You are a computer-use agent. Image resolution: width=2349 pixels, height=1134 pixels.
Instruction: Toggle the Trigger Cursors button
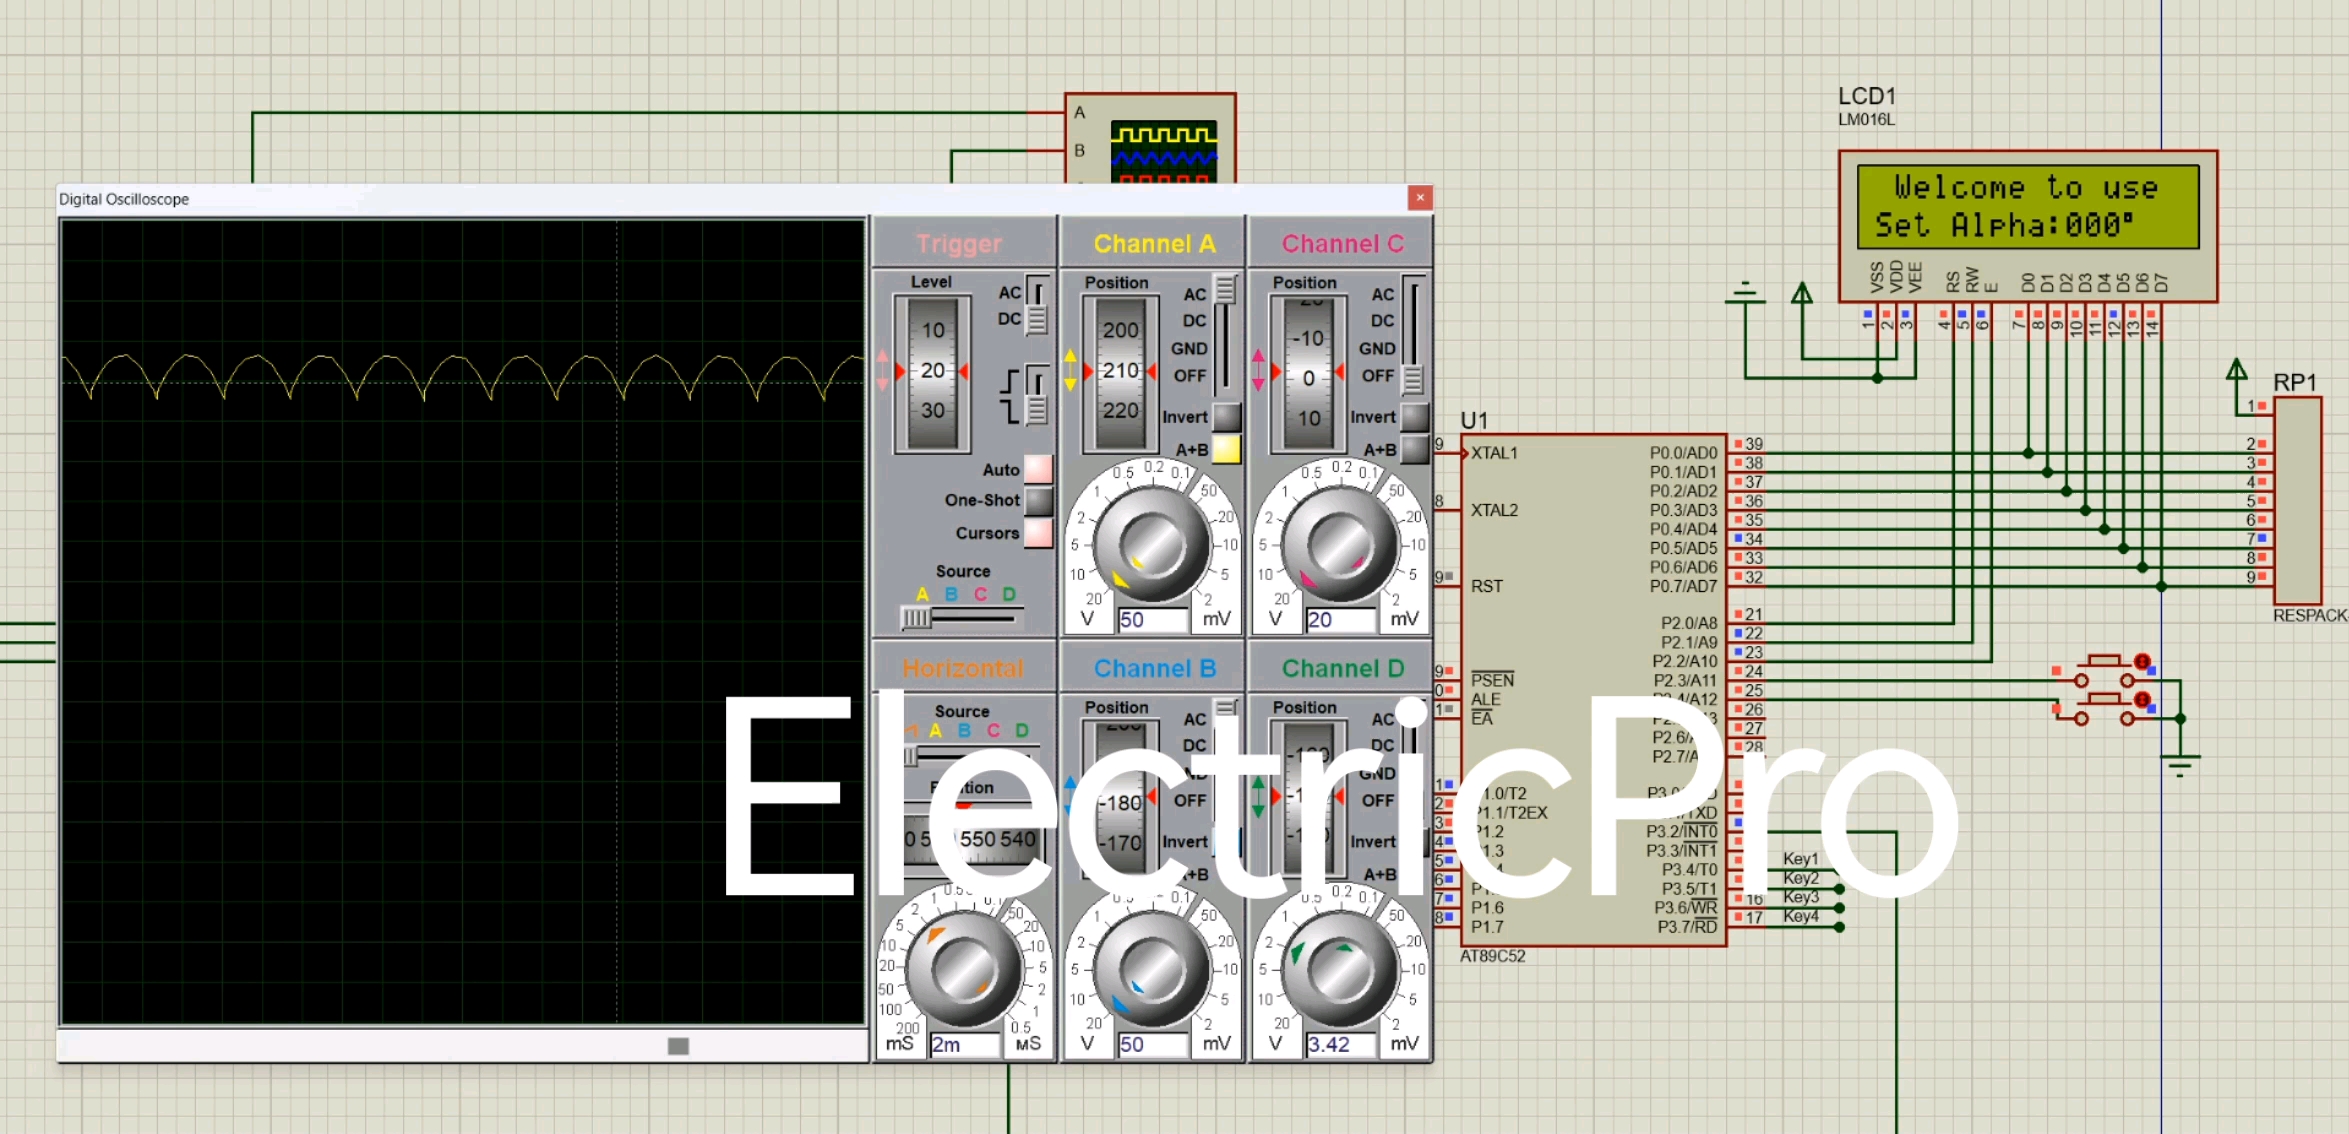1038,533
